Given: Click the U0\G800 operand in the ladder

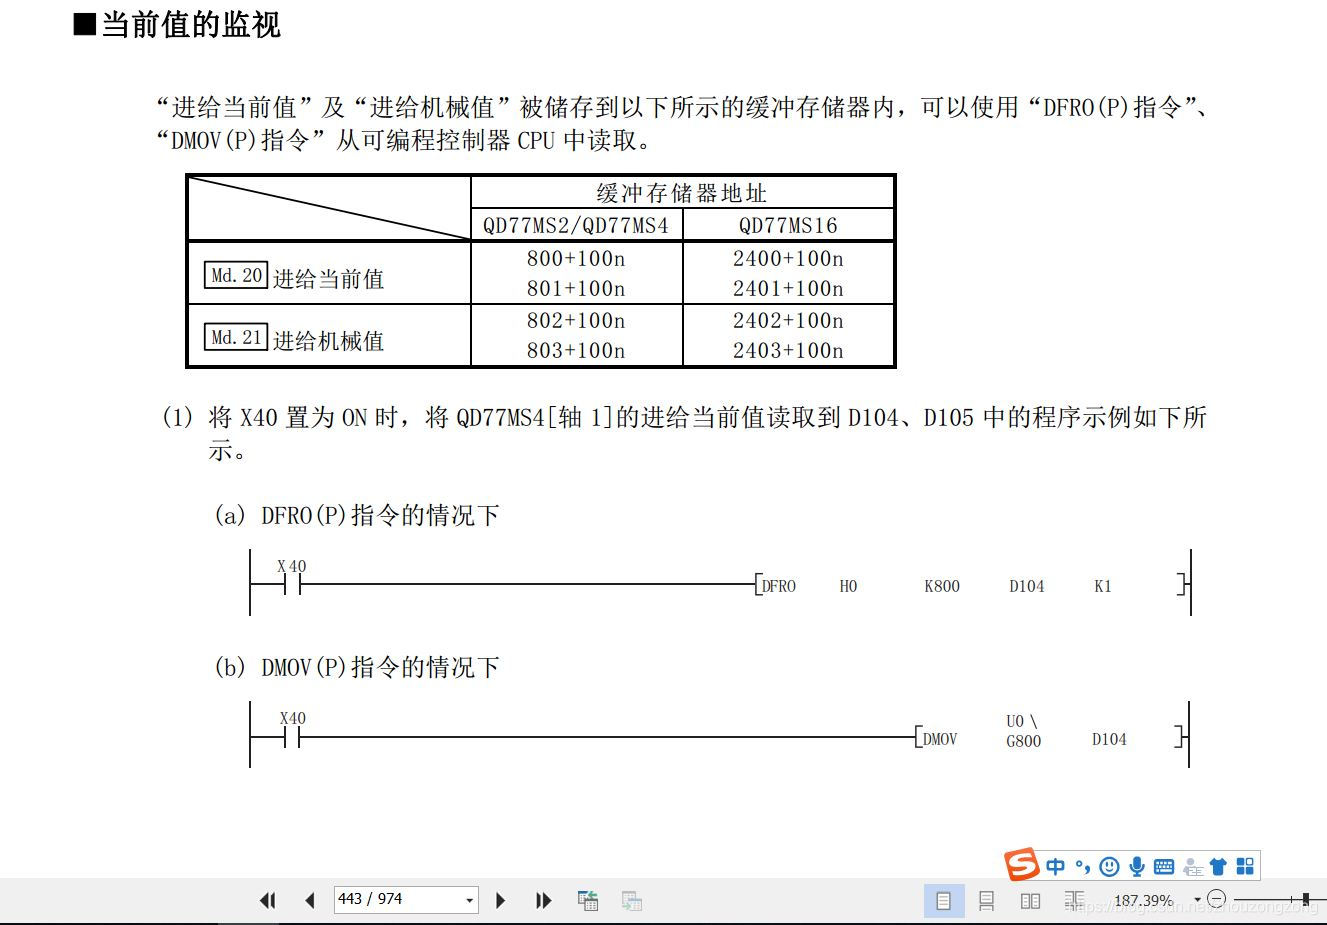Looking at the screenshot, I should coord(1023,731).
